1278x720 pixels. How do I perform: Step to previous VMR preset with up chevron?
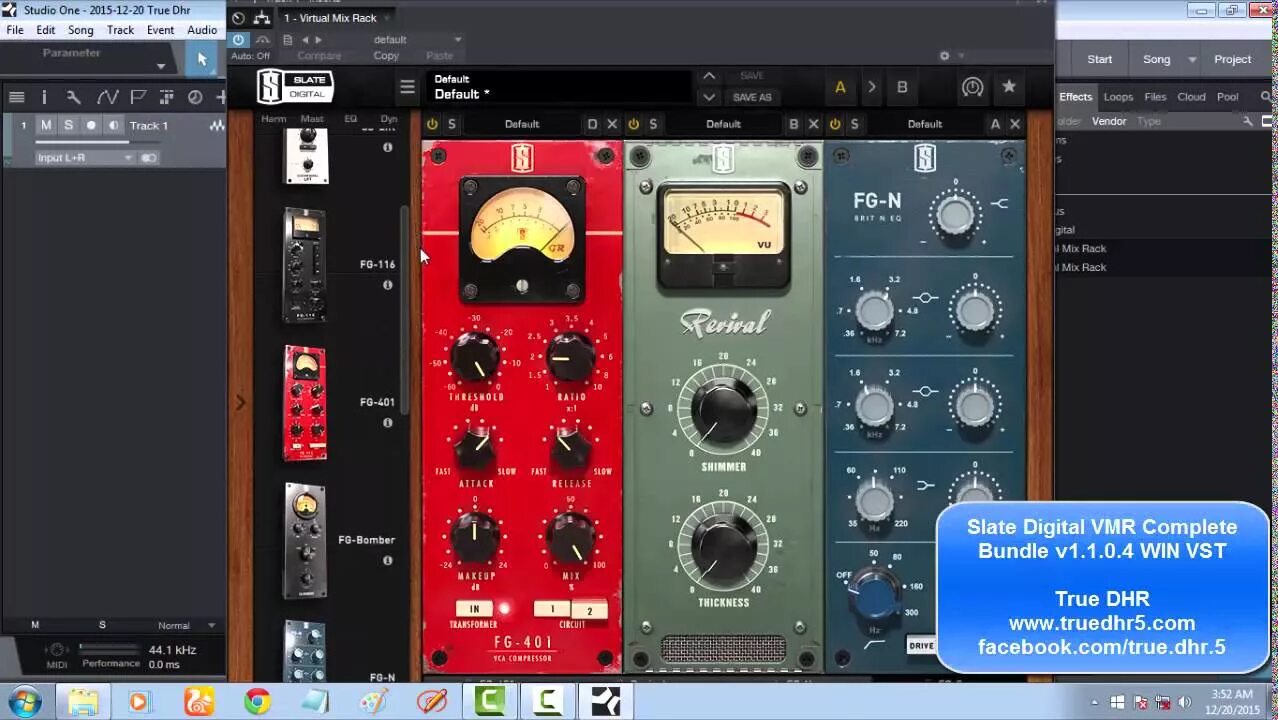coord(709,76)
